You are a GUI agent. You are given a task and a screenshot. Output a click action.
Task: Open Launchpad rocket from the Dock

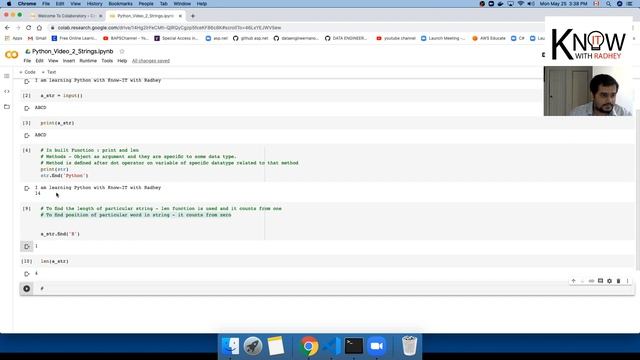(253, 346)
